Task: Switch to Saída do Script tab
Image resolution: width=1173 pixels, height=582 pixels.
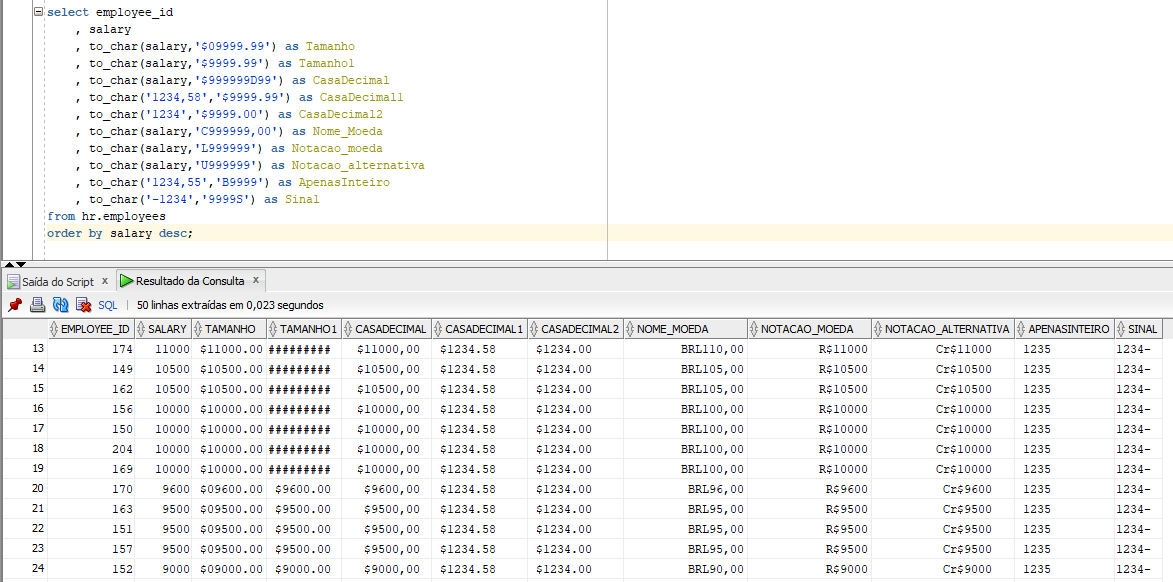Action: [58, 281]
